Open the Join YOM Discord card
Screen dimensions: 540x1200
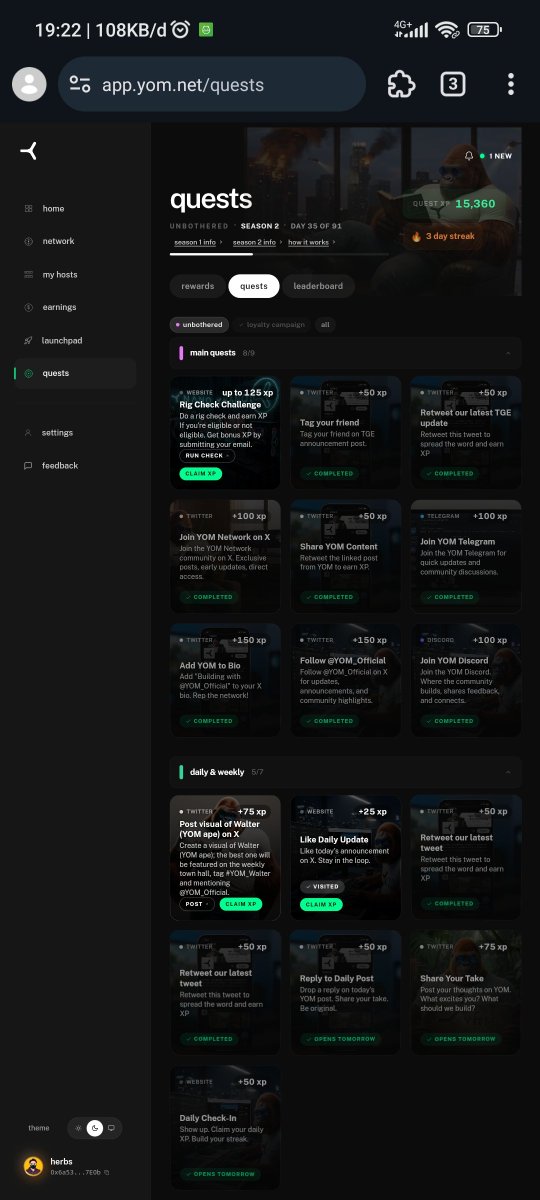click(x=466, y=680)
